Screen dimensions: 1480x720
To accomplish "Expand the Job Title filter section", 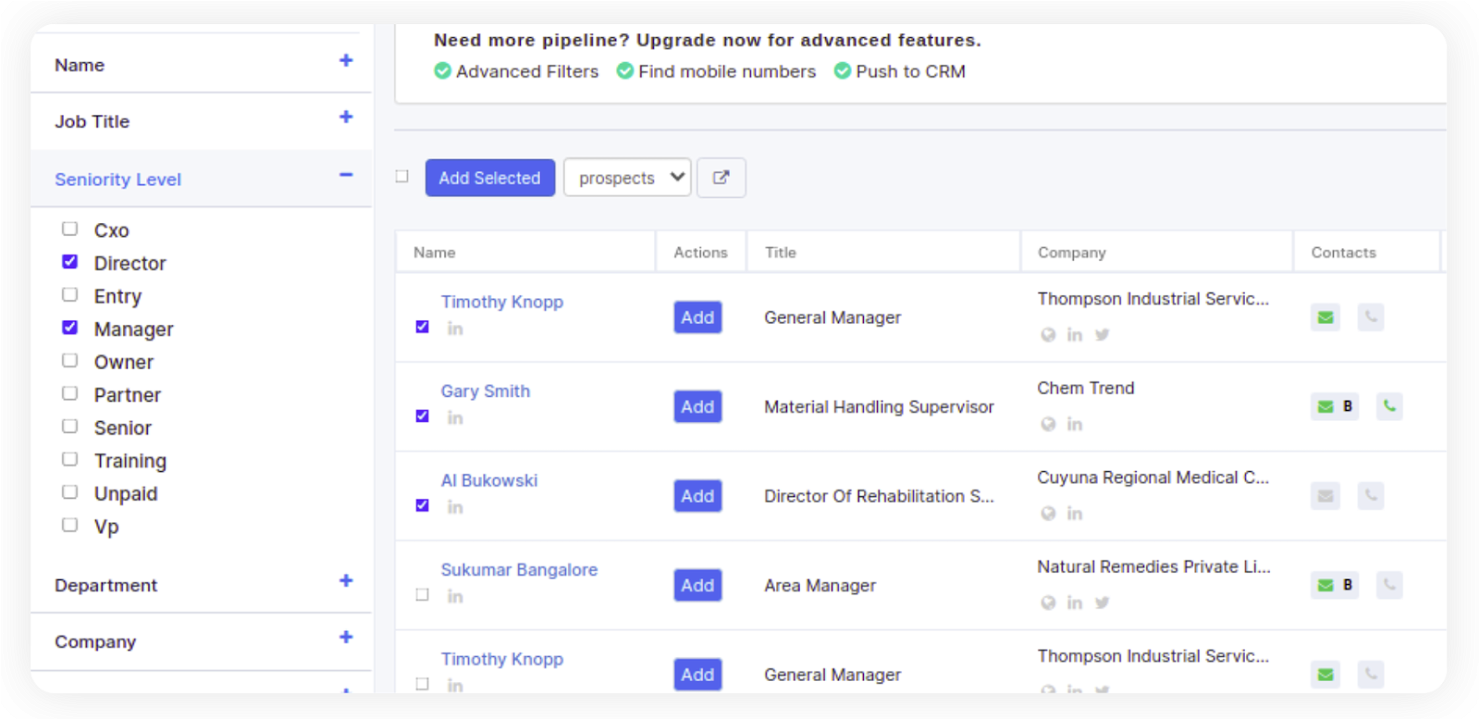I will (x=345, y=118).
